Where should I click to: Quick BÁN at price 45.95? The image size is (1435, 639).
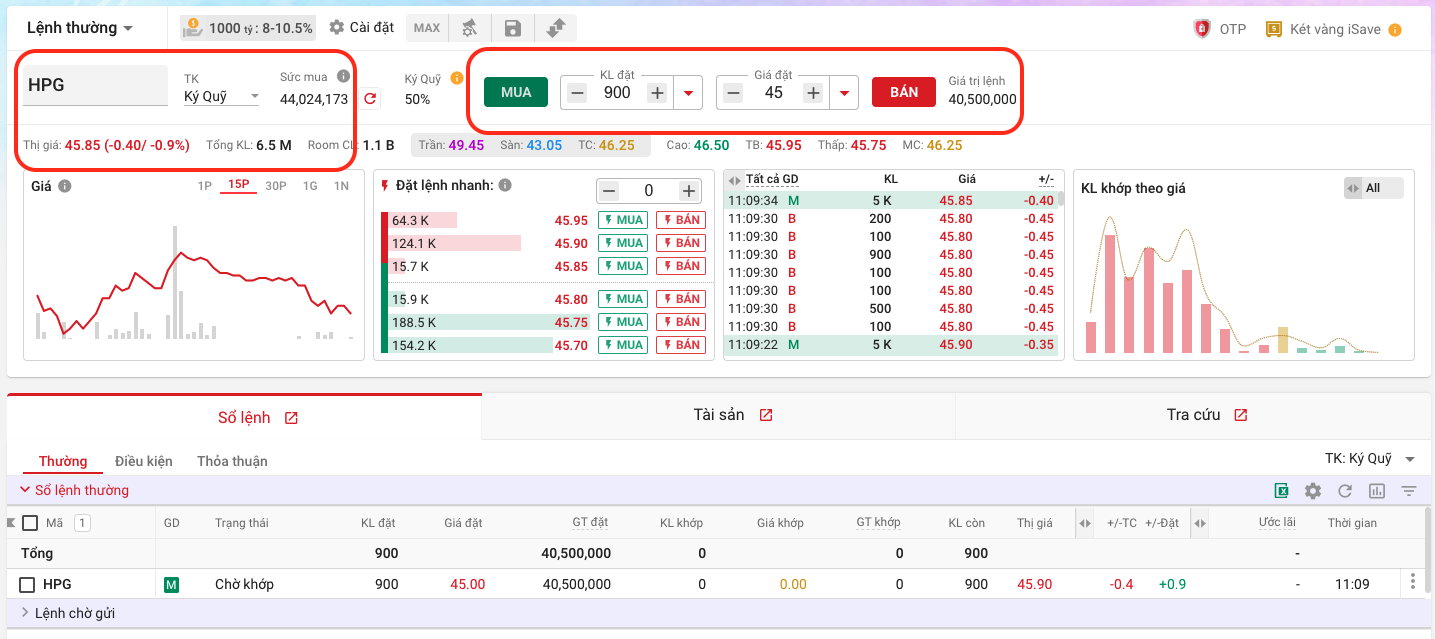click(x=681, y=220)
